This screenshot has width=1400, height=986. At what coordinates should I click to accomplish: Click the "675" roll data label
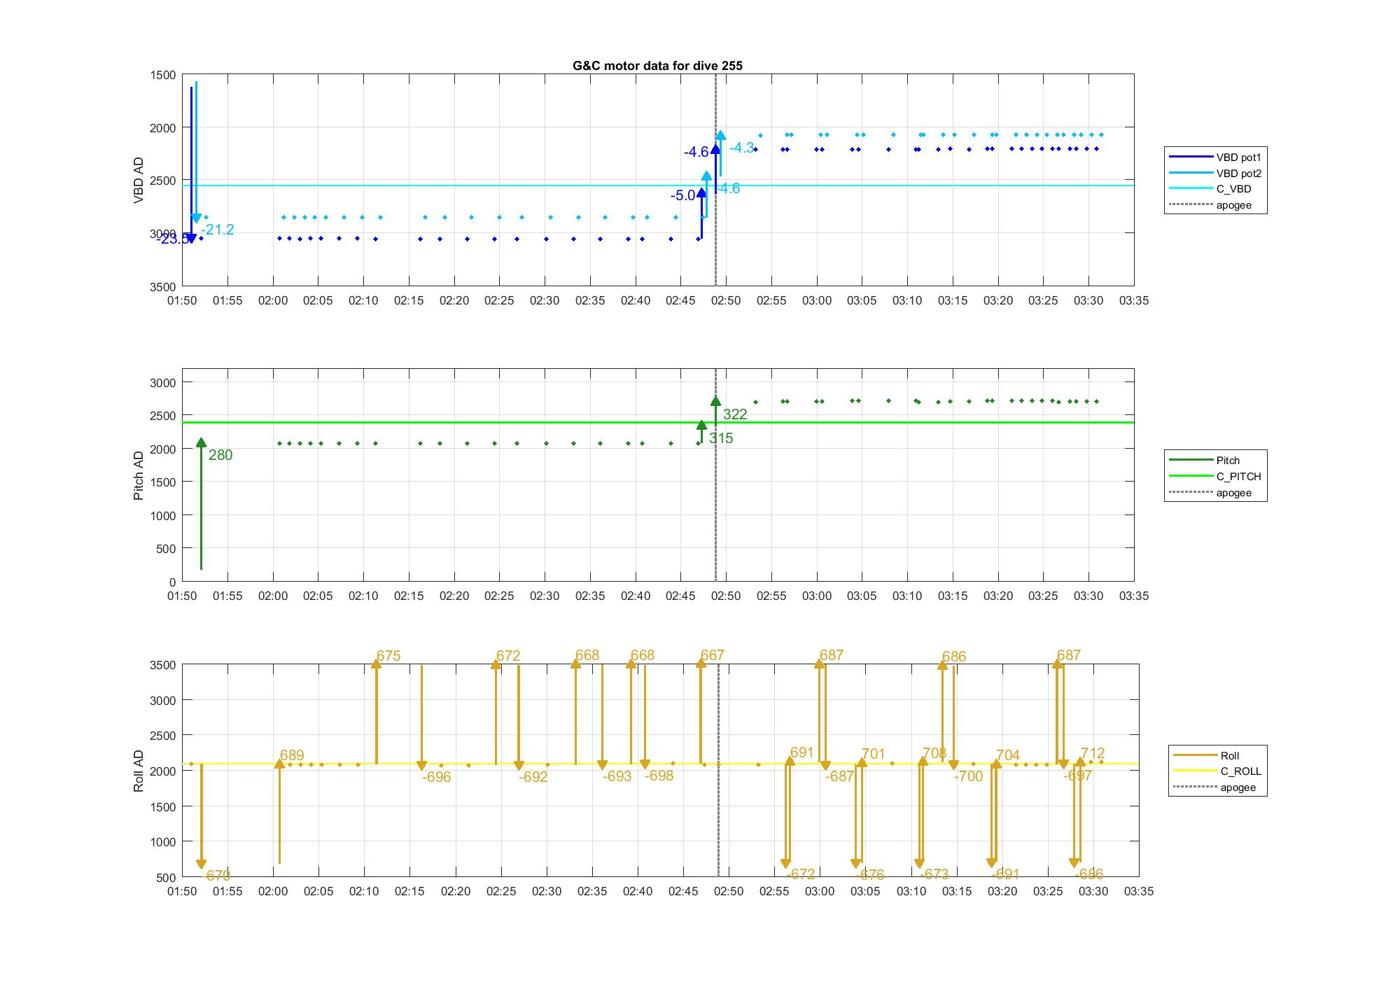pyautogui.click(x=388, y=657)
